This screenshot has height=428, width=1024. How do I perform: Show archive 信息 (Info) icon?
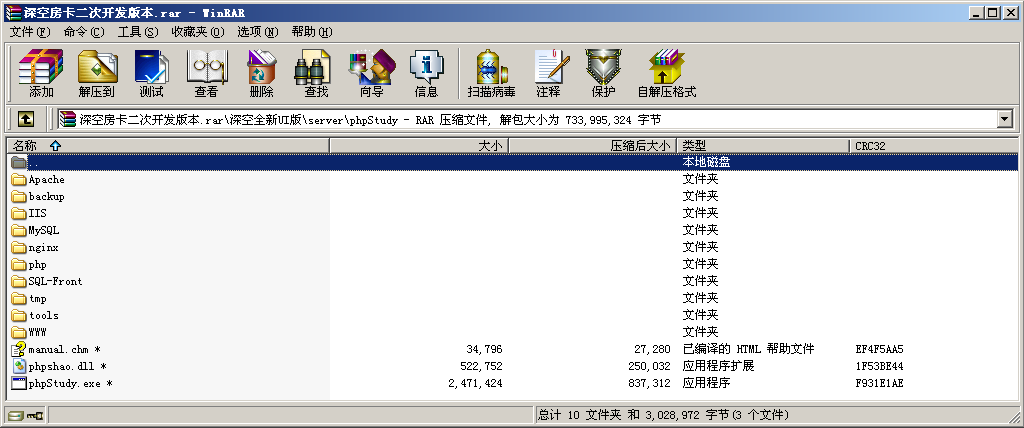426,72
